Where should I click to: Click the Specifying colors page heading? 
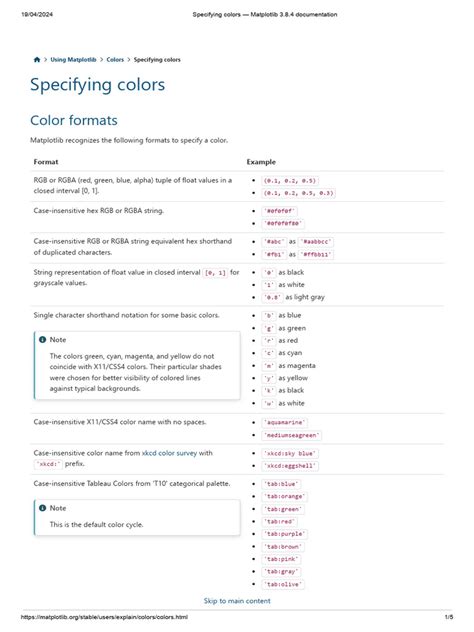(x=98, y=85)
